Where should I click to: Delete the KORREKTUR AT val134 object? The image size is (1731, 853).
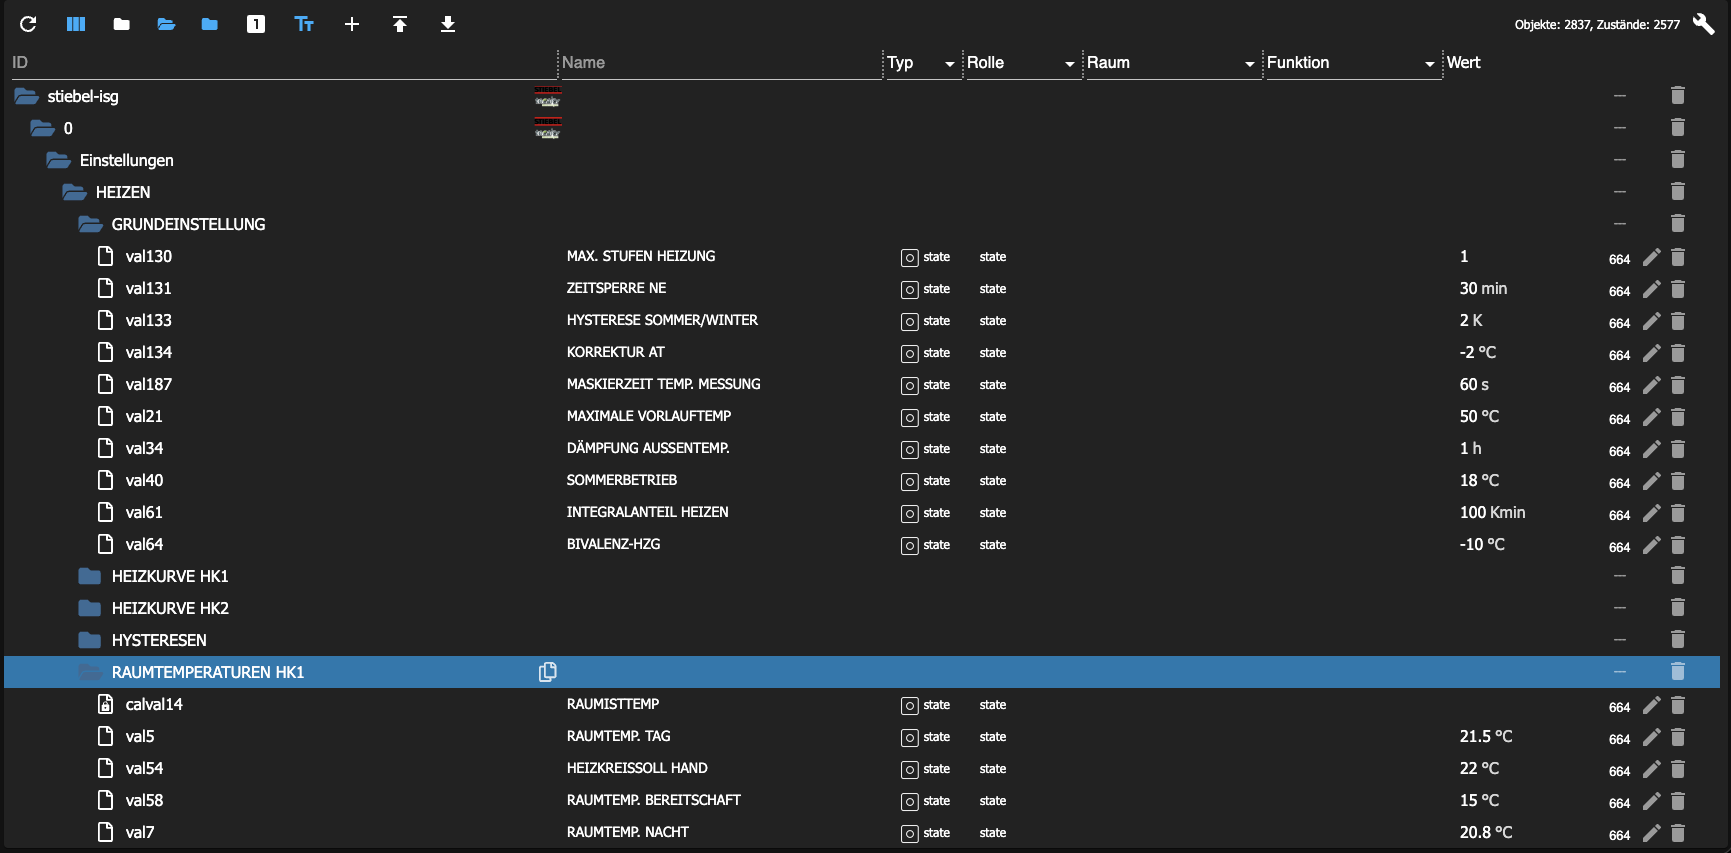(1678, 353)
